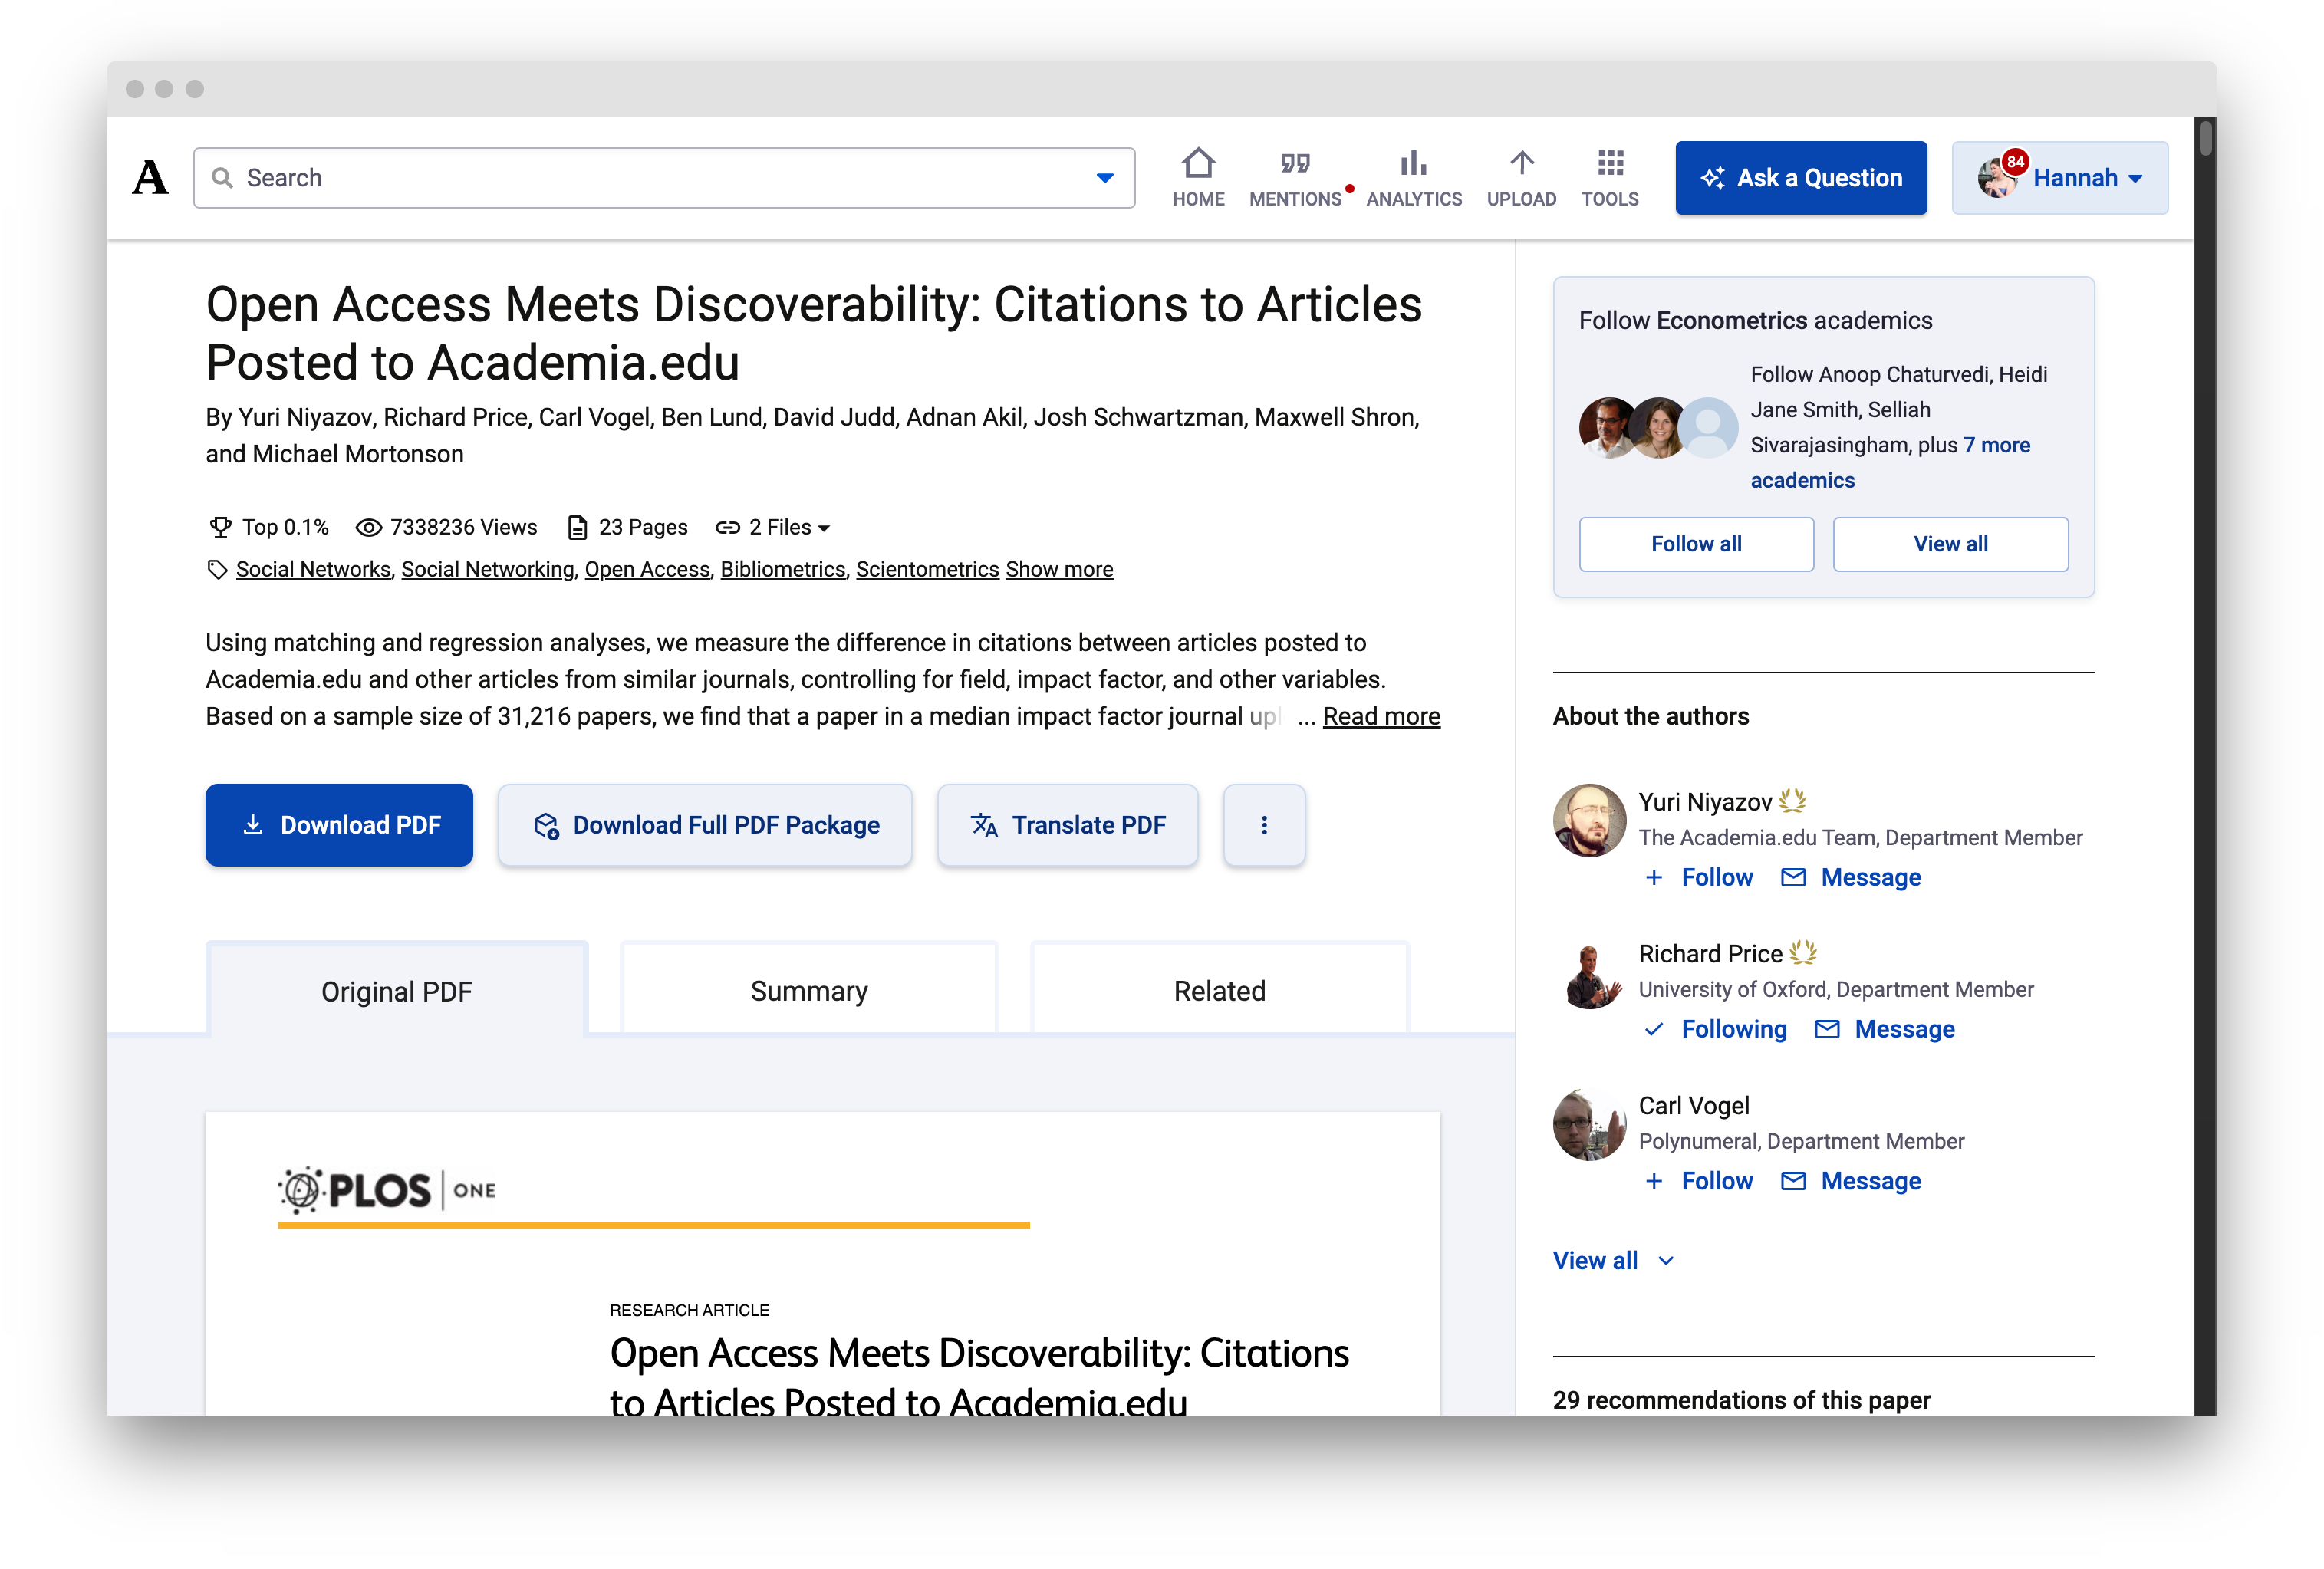Switch to the Summary tab
2324x1569 pixels.
coord(808,991)
